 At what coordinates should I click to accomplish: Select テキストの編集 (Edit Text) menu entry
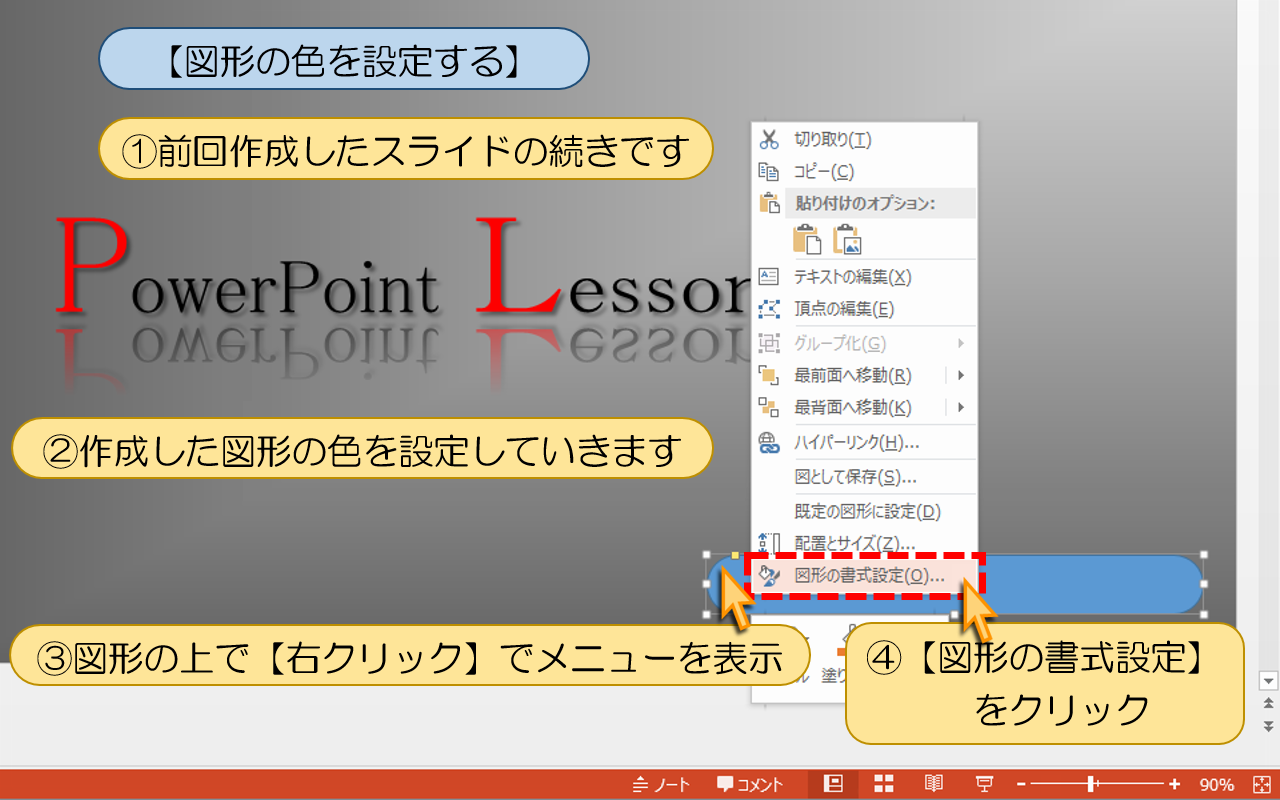coord(865,277)
